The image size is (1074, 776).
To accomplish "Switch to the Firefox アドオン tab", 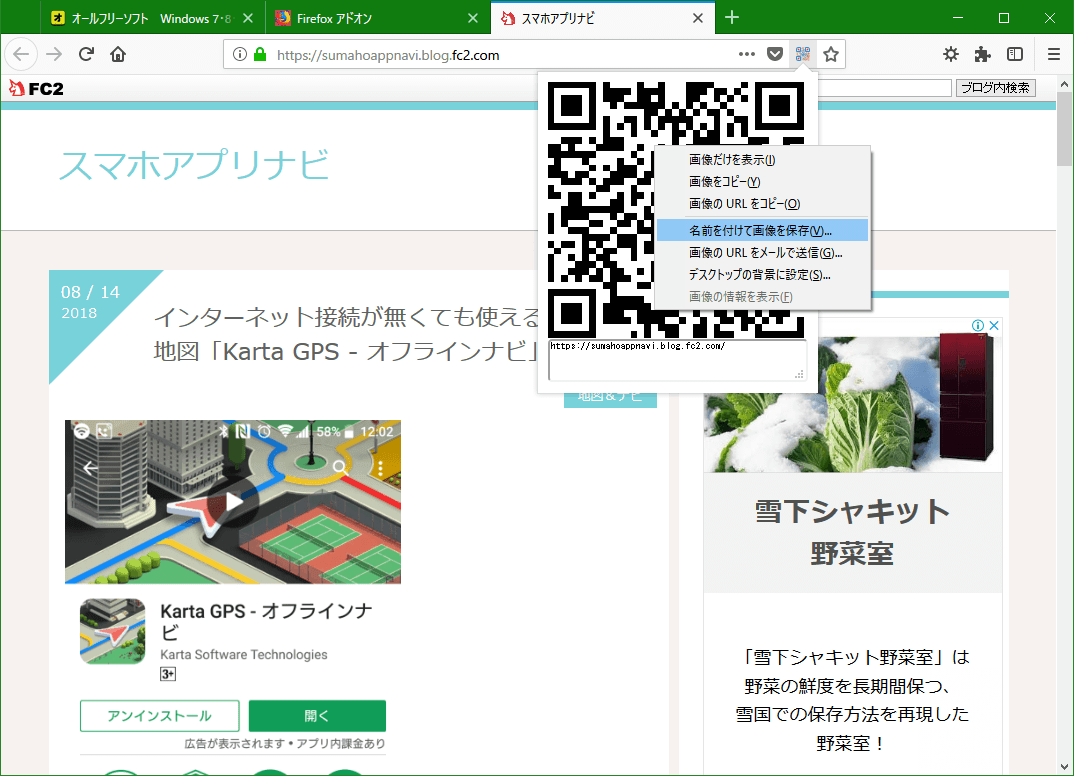I will click(377, 18).
